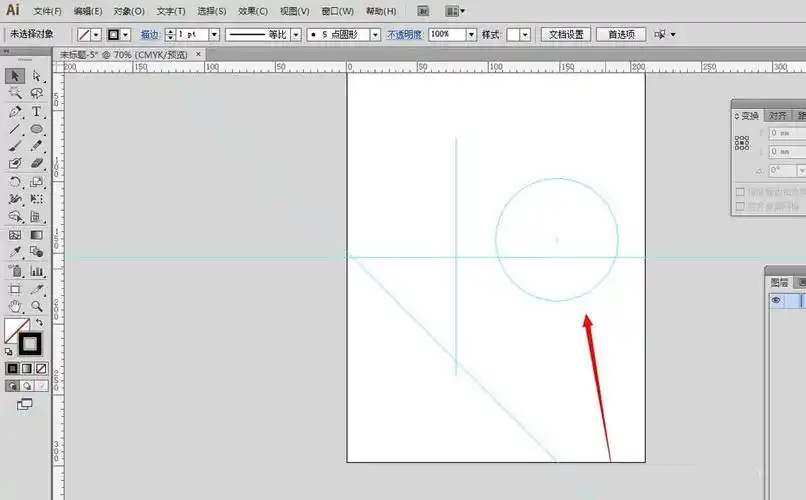Image resolution: width=806 pixels, height=500 pixels.
Task: Tick the first checkbox in Transform panel
Action: [740, 192]
